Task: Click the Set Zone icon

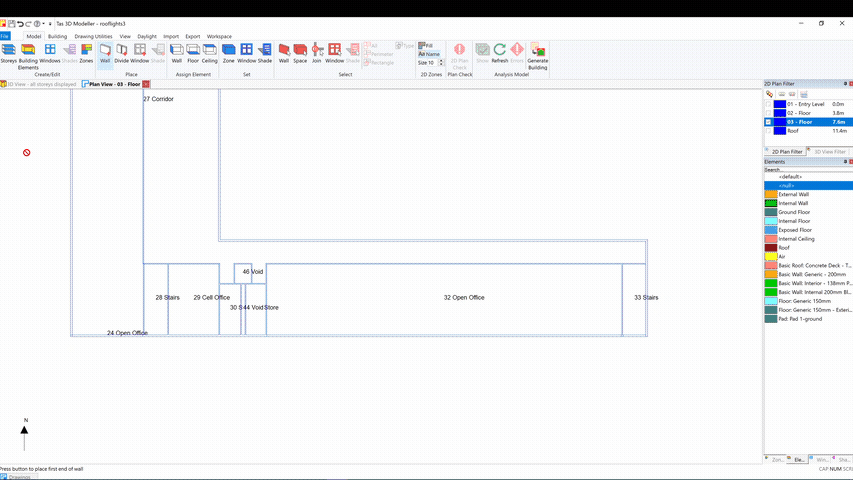Action: [x=228, y=53]
